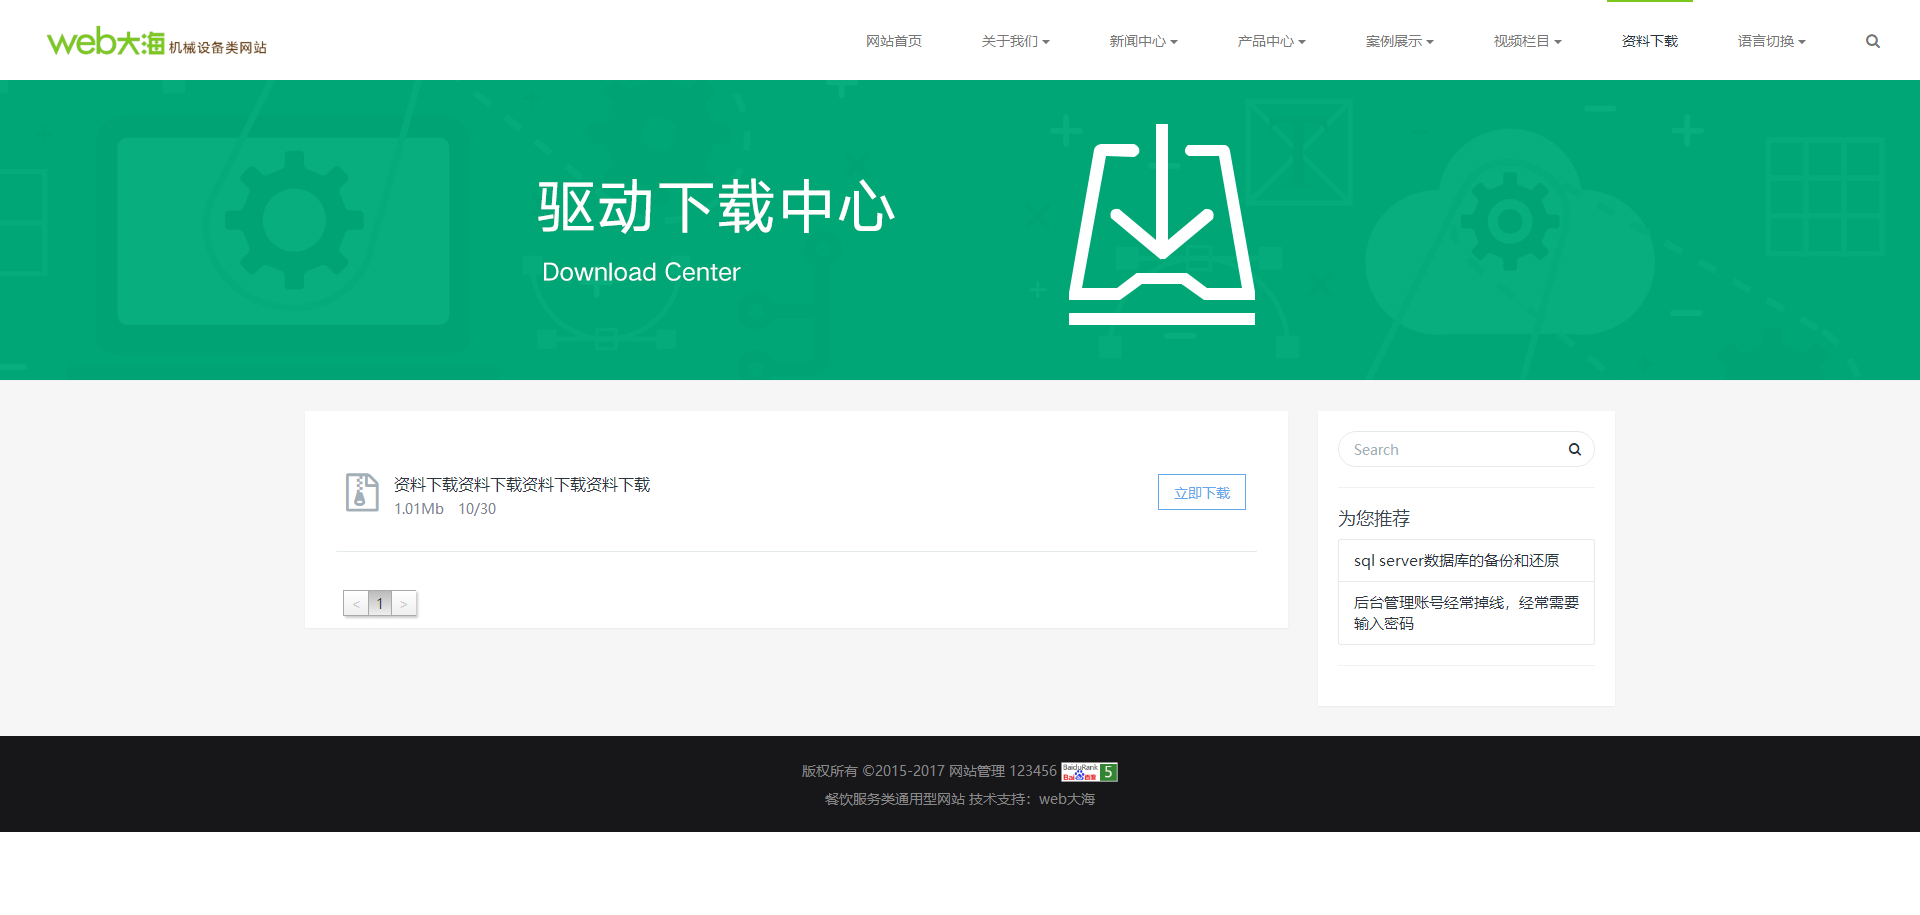
Task: Open 后台管理账号经常掉线 recommended article
Action: click(x=1466, y=613)
